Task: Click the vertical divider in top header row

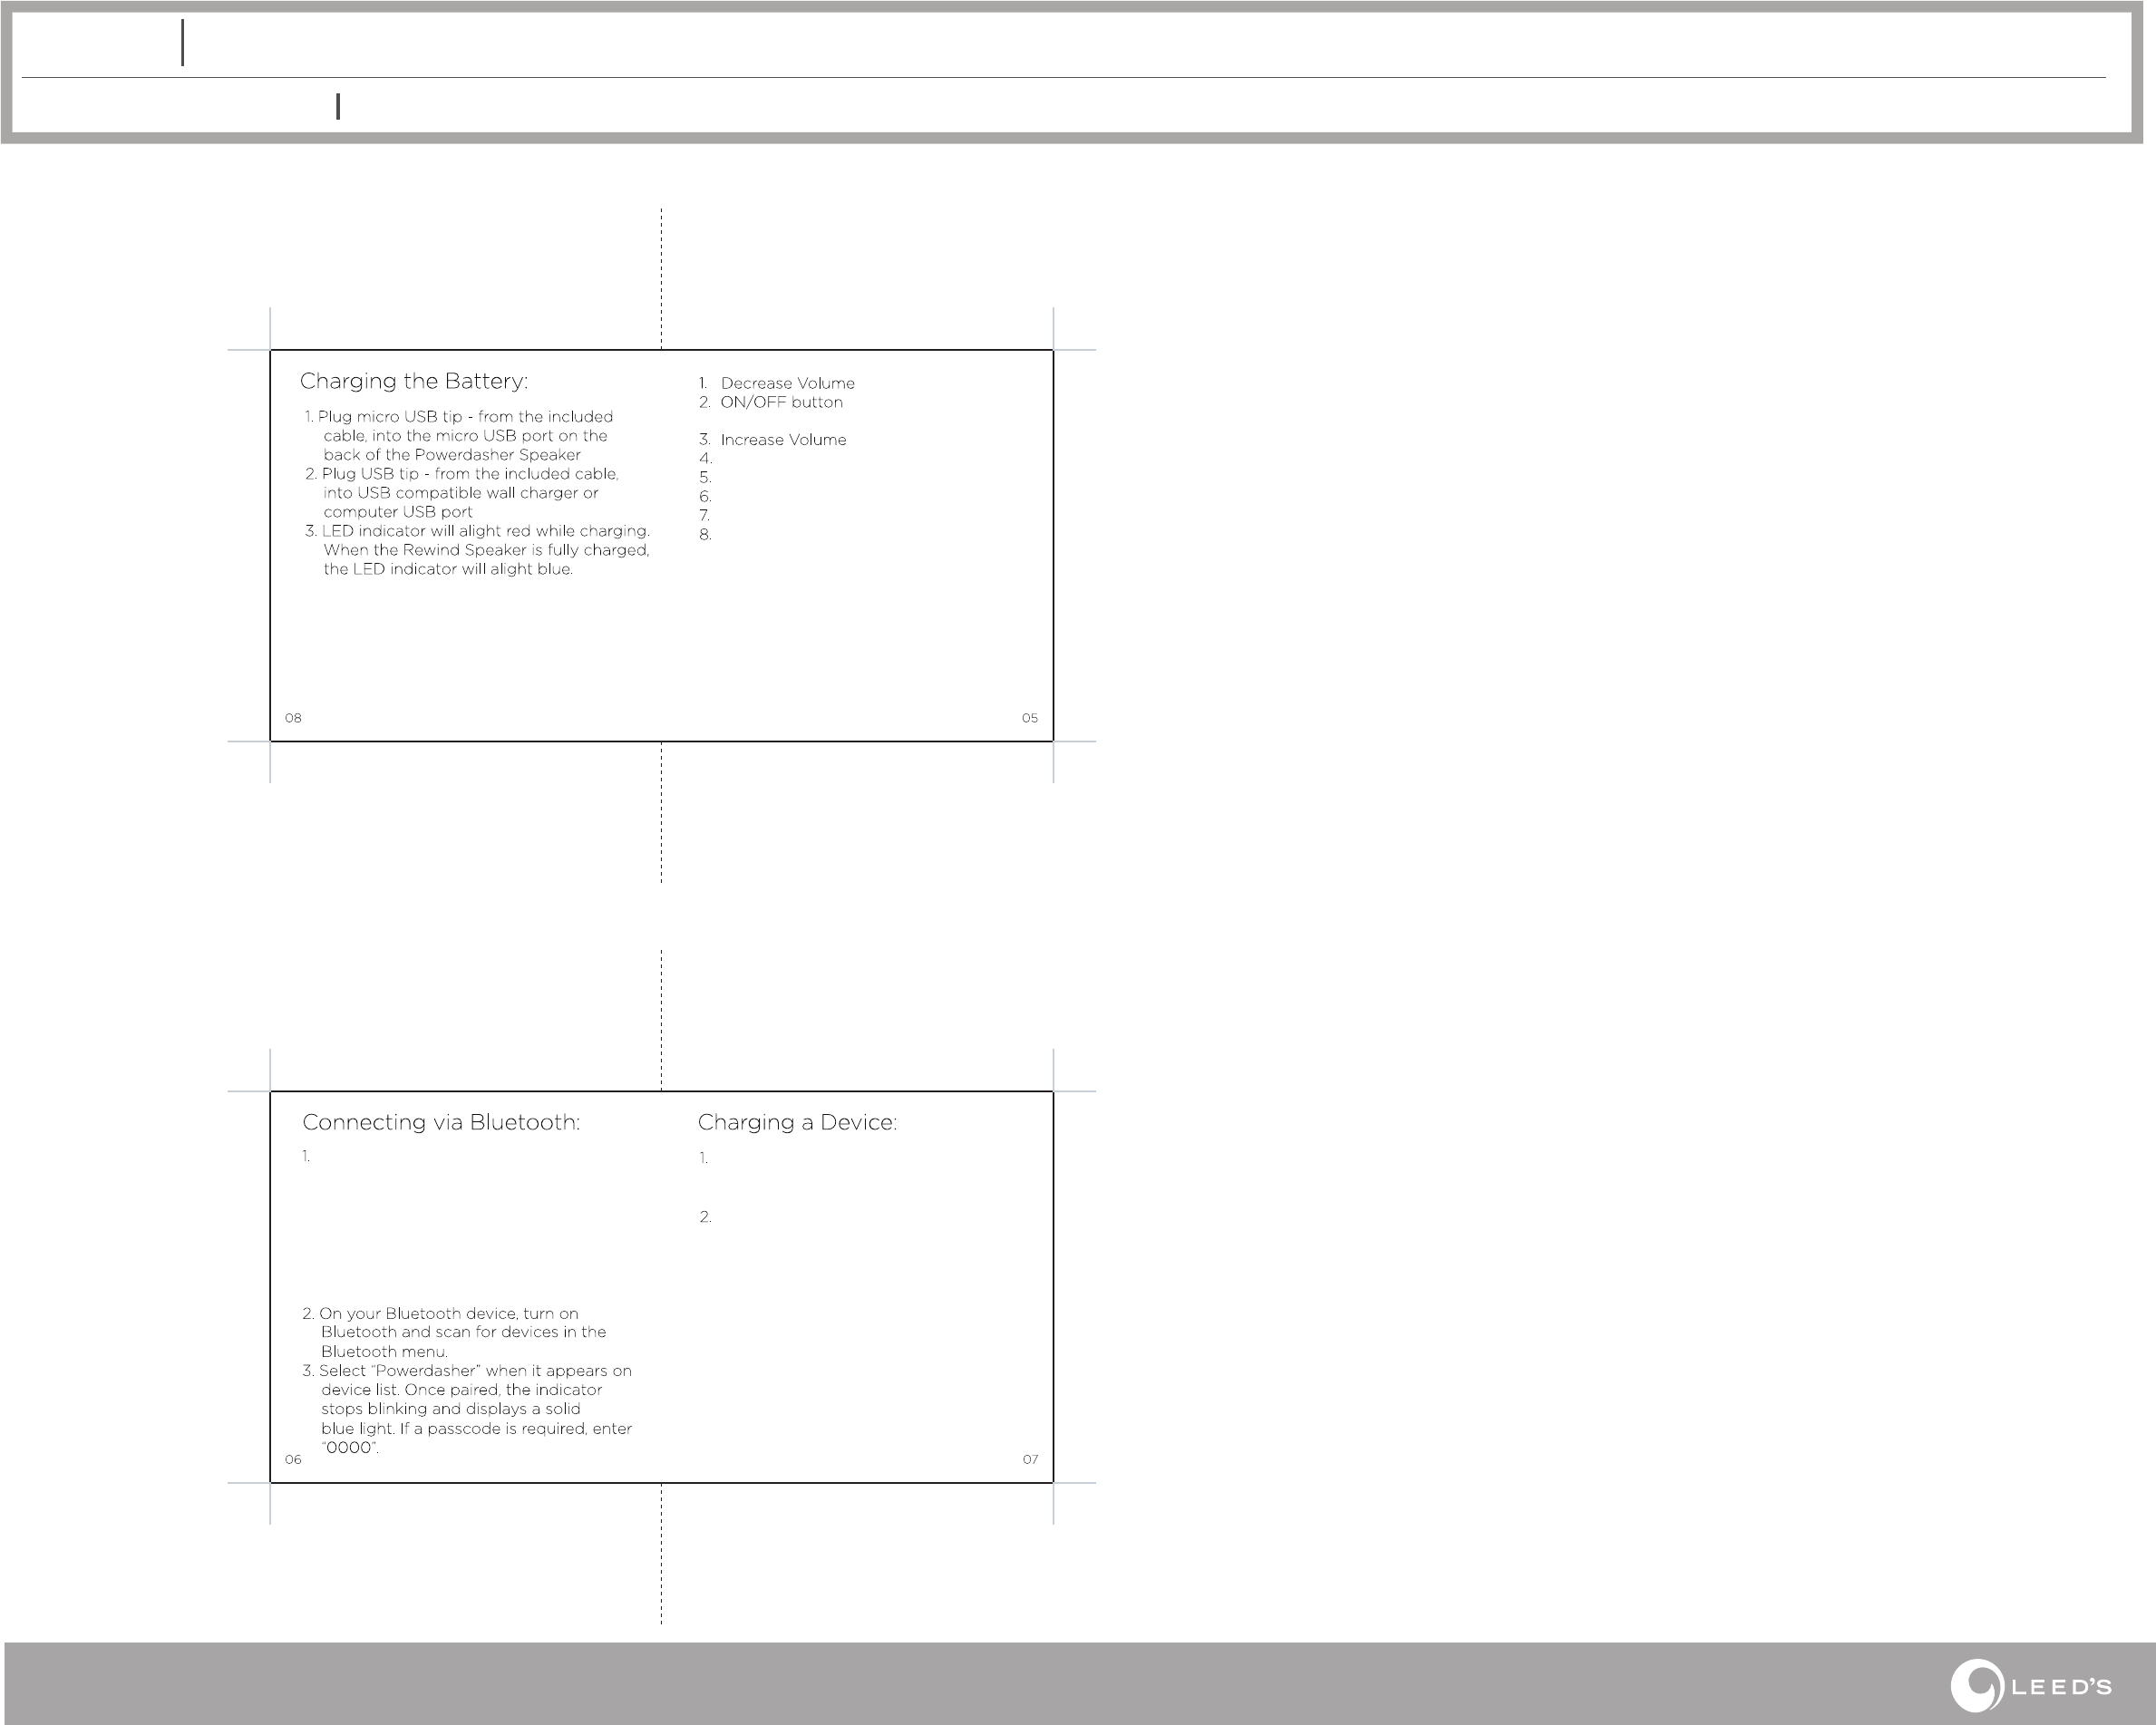Action: click(x=183, y=43)
